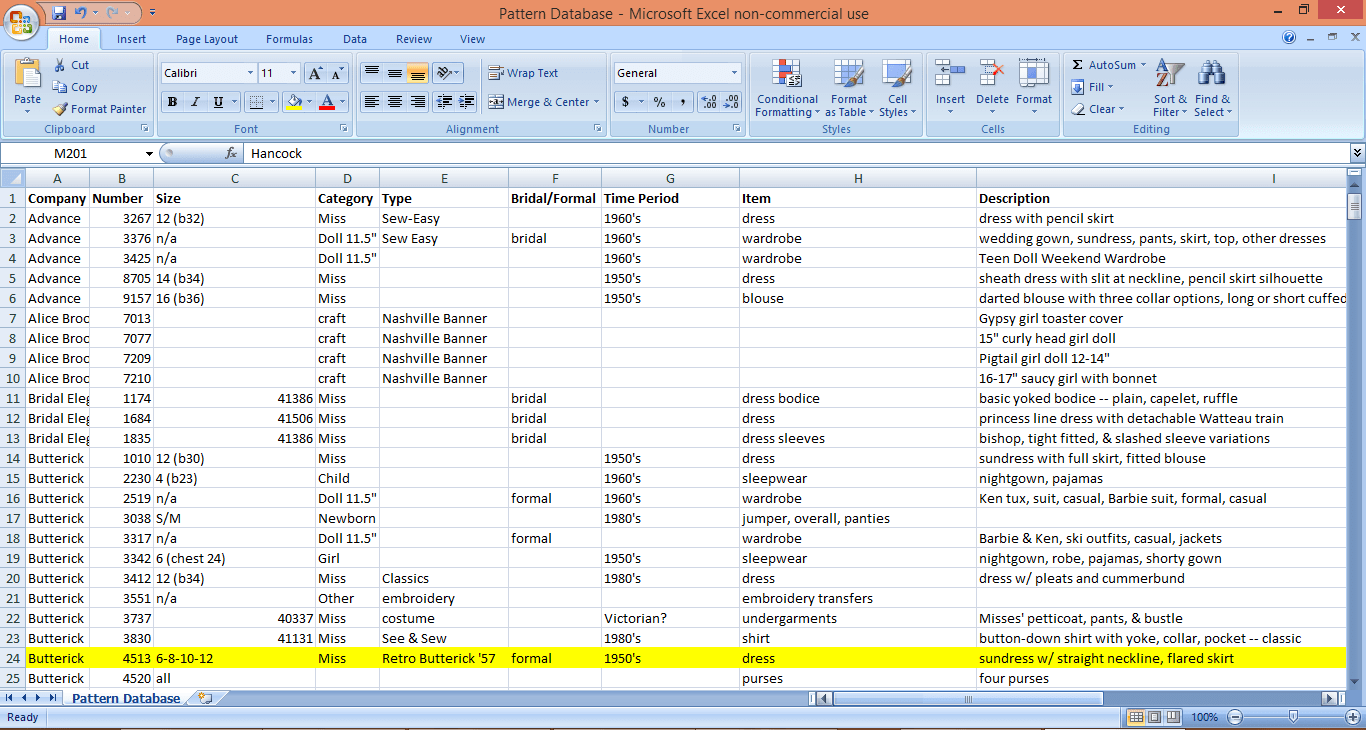Apply Comma Style
The height and width of the screenshot is (730, 1366).
pos(683,102)
